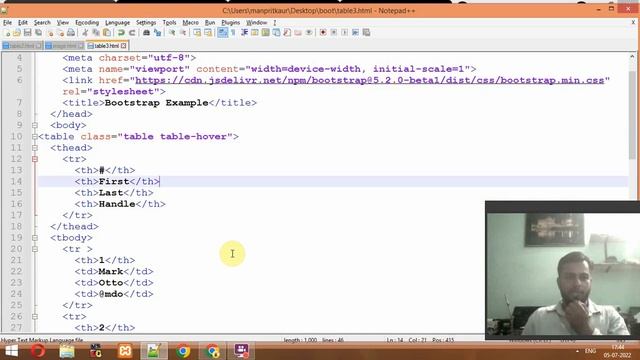The height and width of the screenshot is (360, 640).
Task: Open the User Defined Language icon
Action: coord(255,33)
